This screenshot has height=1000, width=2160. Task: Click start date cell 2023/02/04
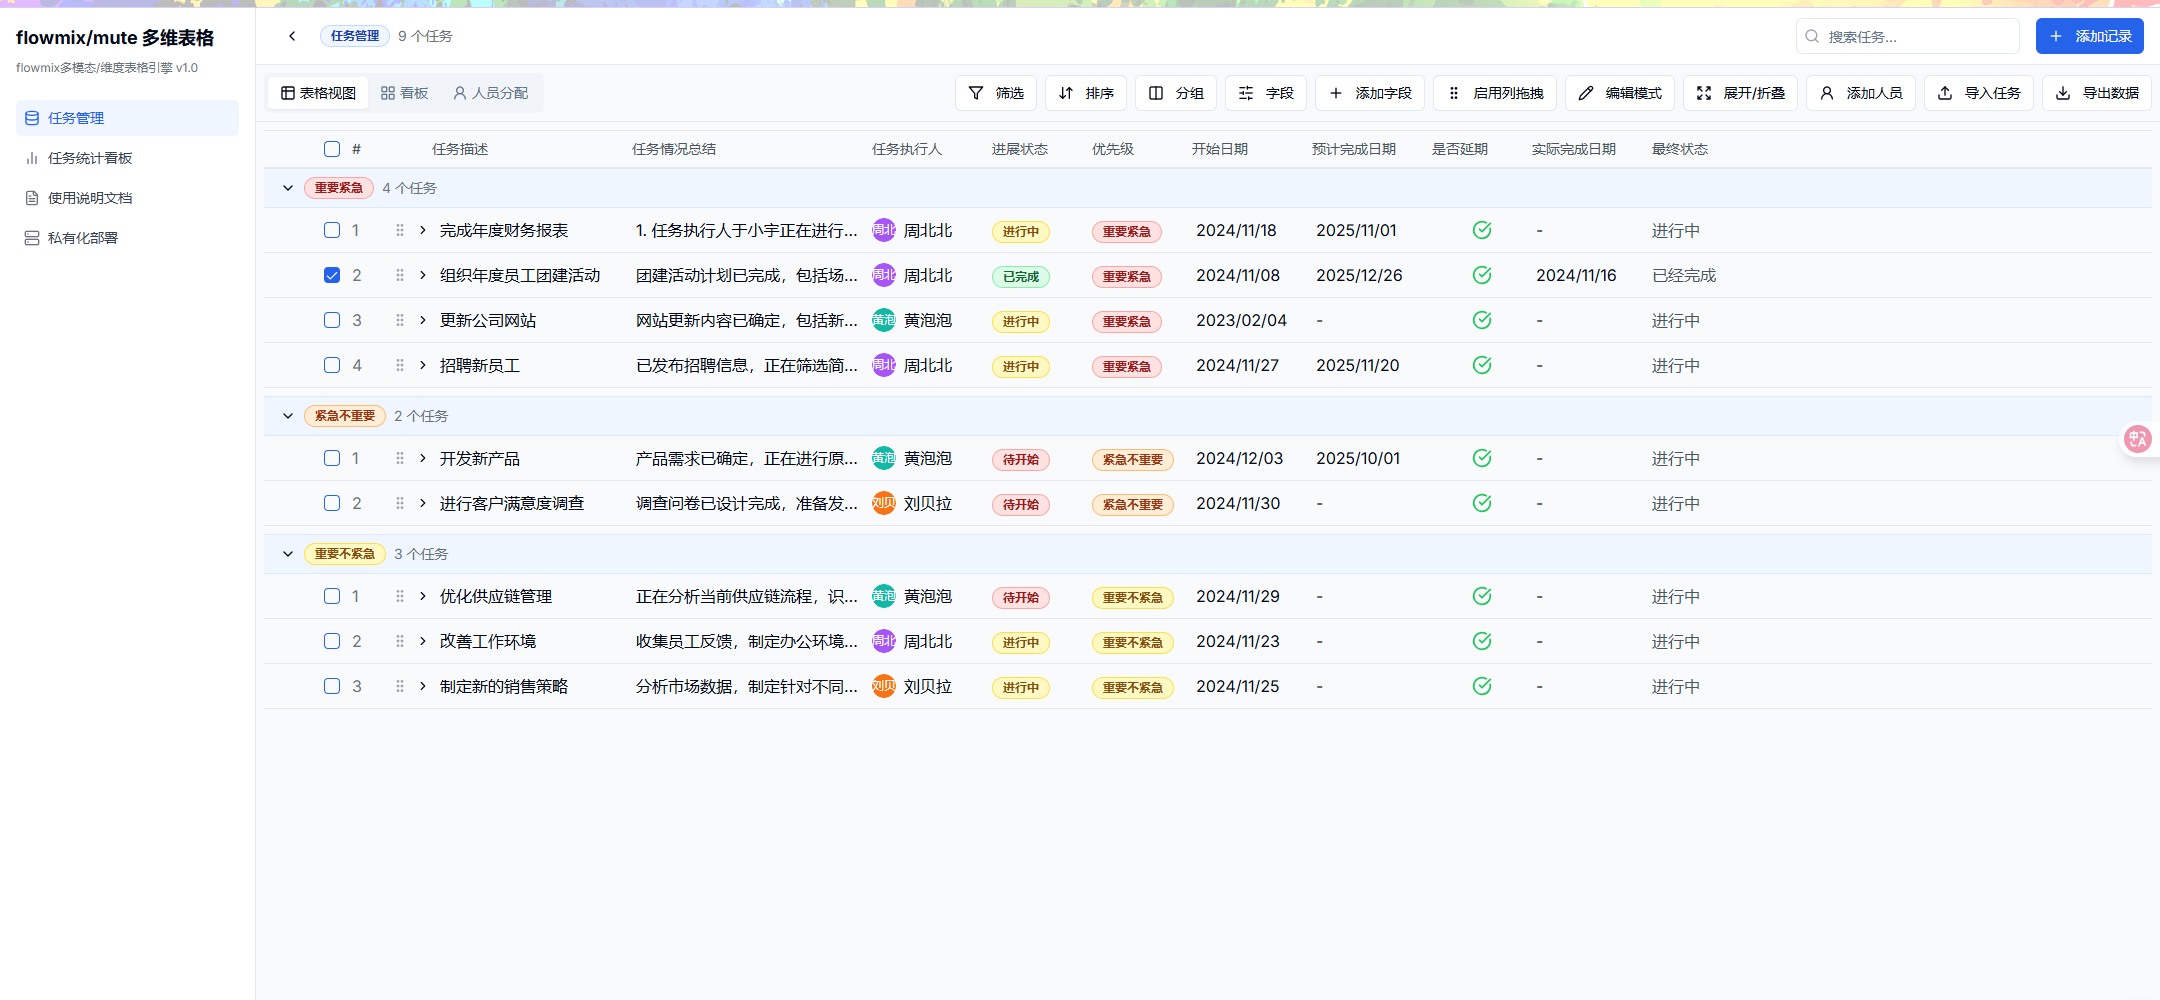[x=1241, y=320]
